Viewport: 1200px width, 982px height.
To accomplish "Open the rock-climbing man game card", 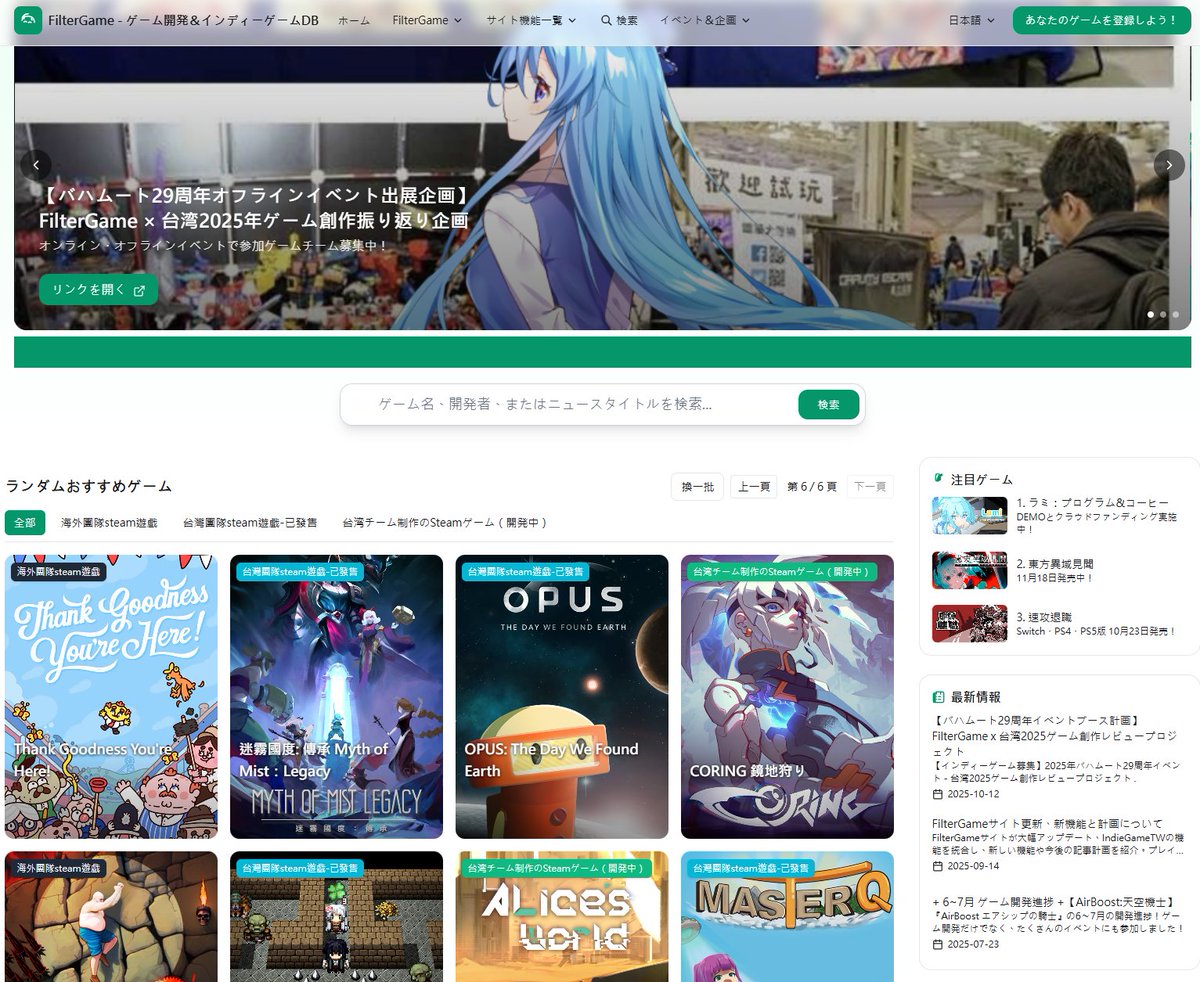I will [x=111, y=916].
